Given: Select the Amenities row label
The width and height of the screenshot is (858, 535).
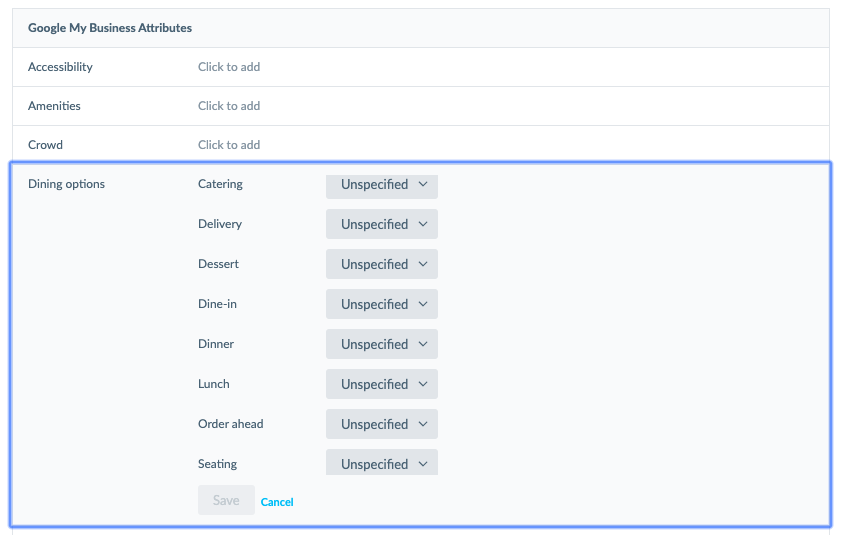Looking at the screenshot, I should click(54, 106).
